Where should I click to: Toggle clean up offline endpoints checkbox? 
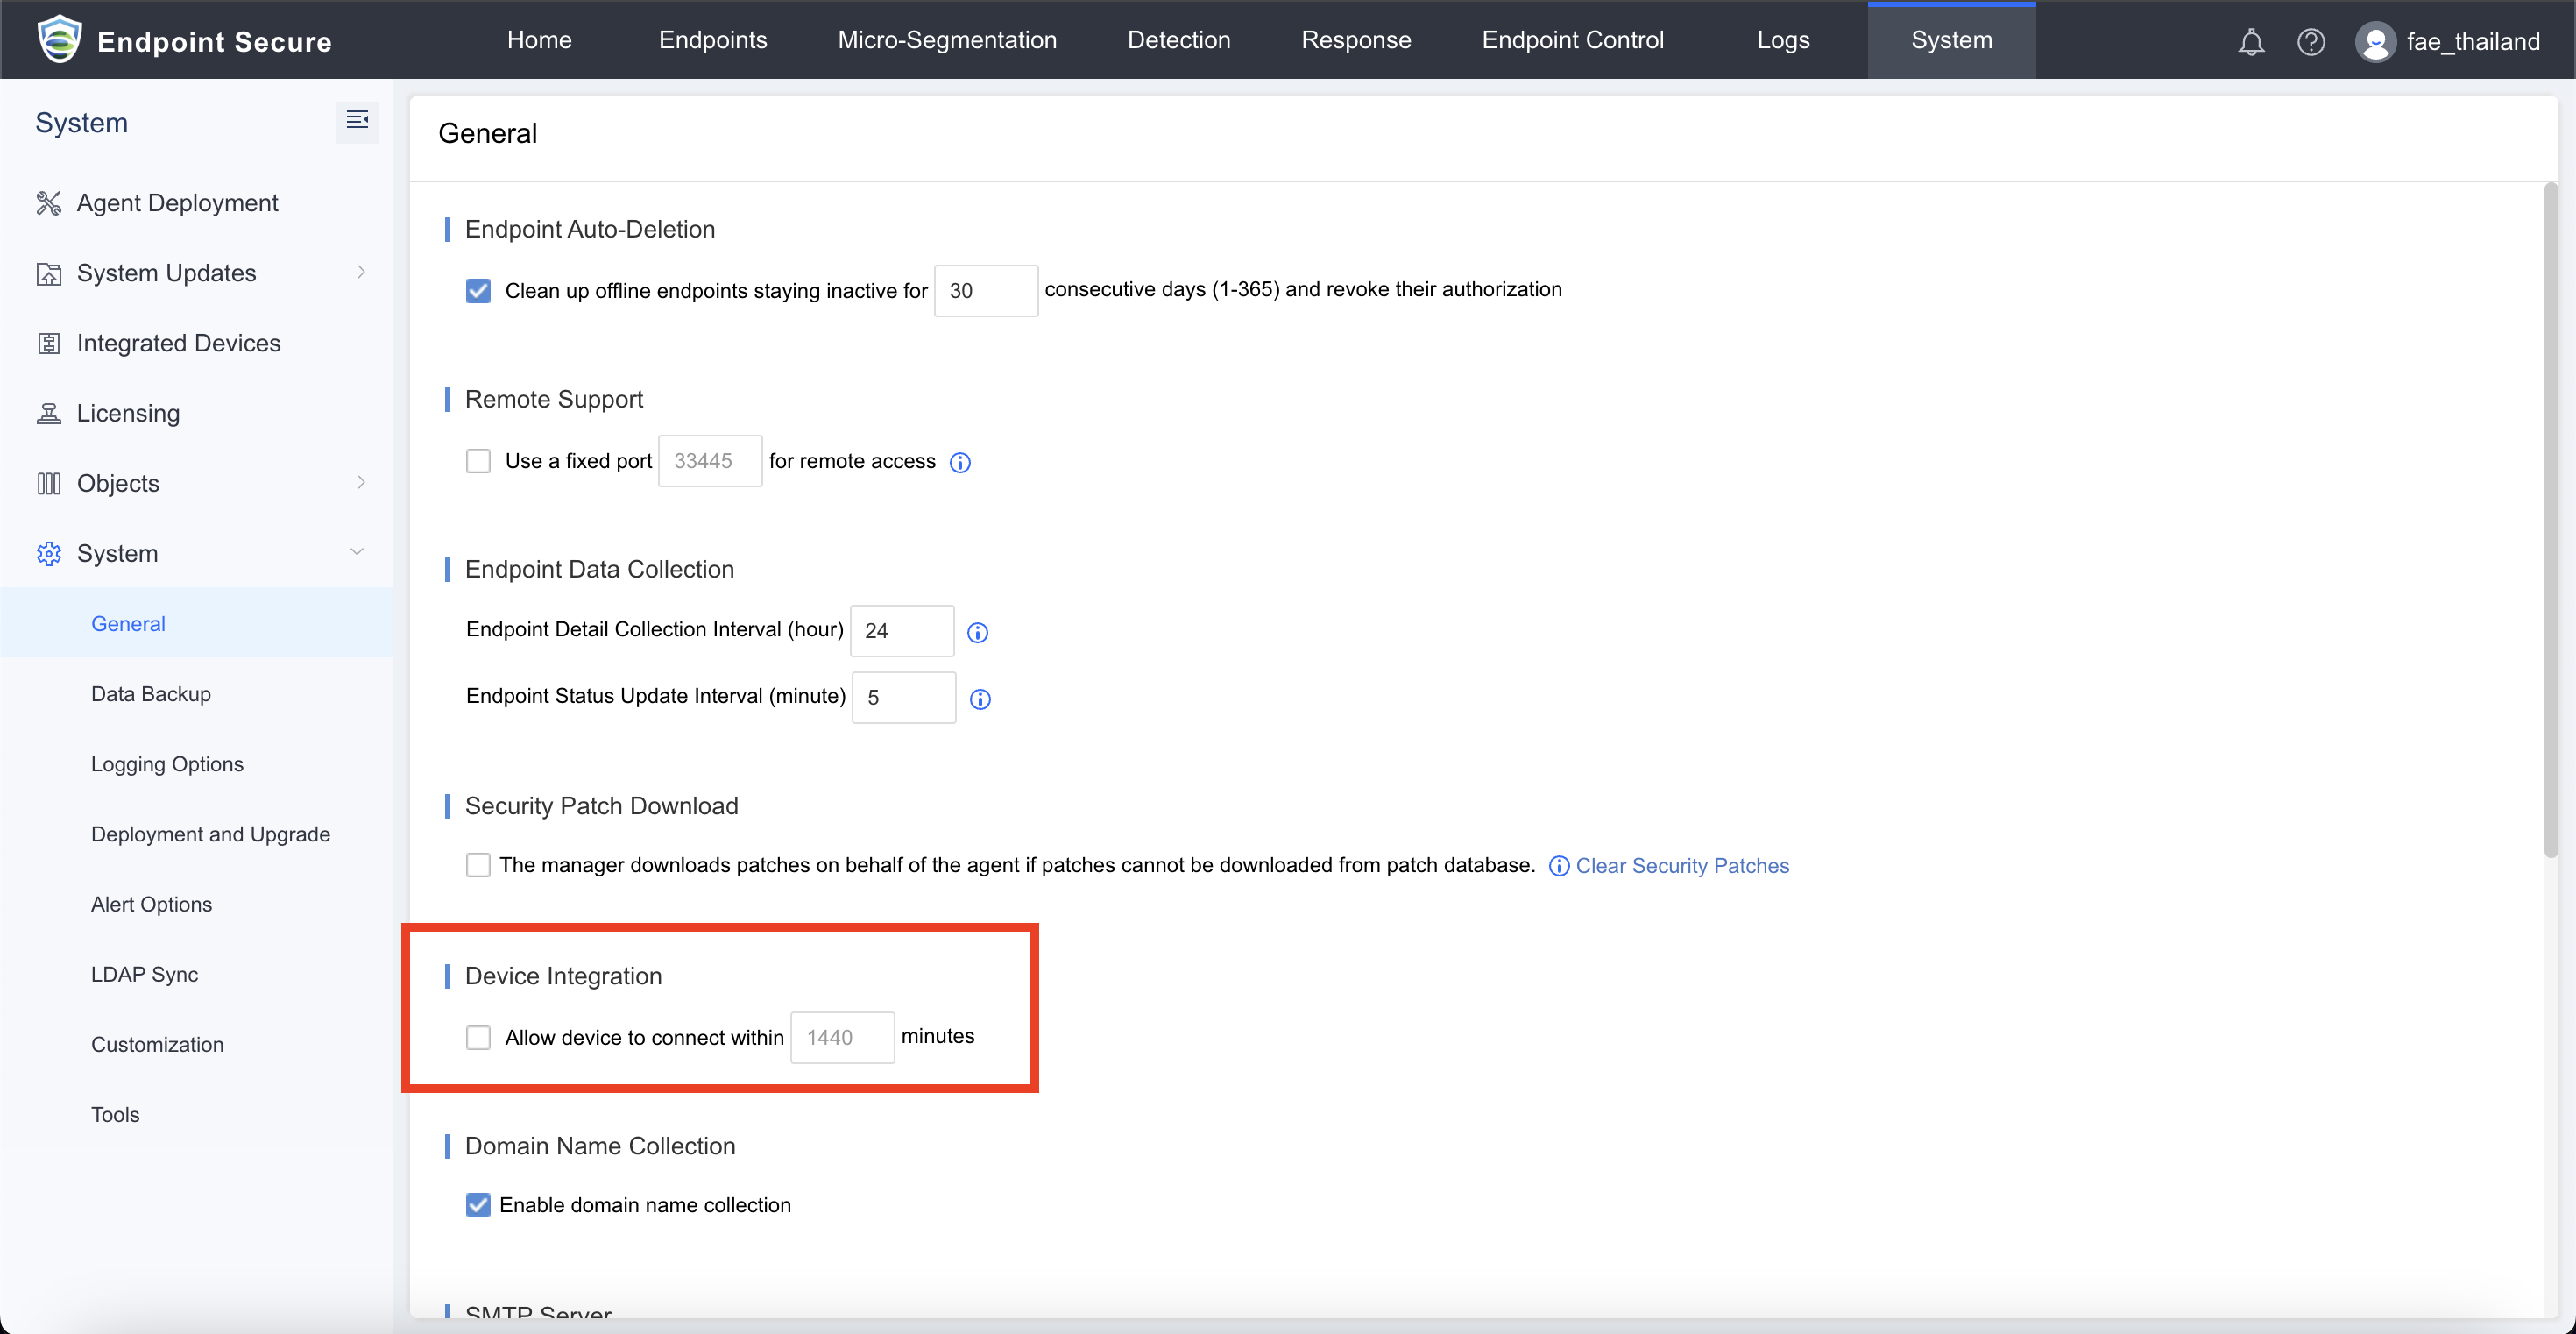[478, 291]
